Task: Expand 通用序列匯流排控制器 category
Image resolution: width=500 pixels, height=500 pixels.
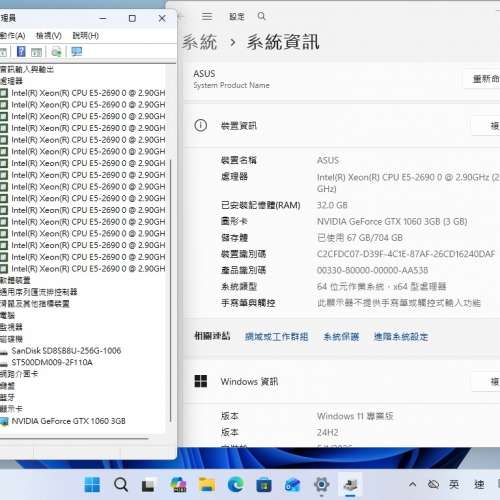Action: coord(39,292)
